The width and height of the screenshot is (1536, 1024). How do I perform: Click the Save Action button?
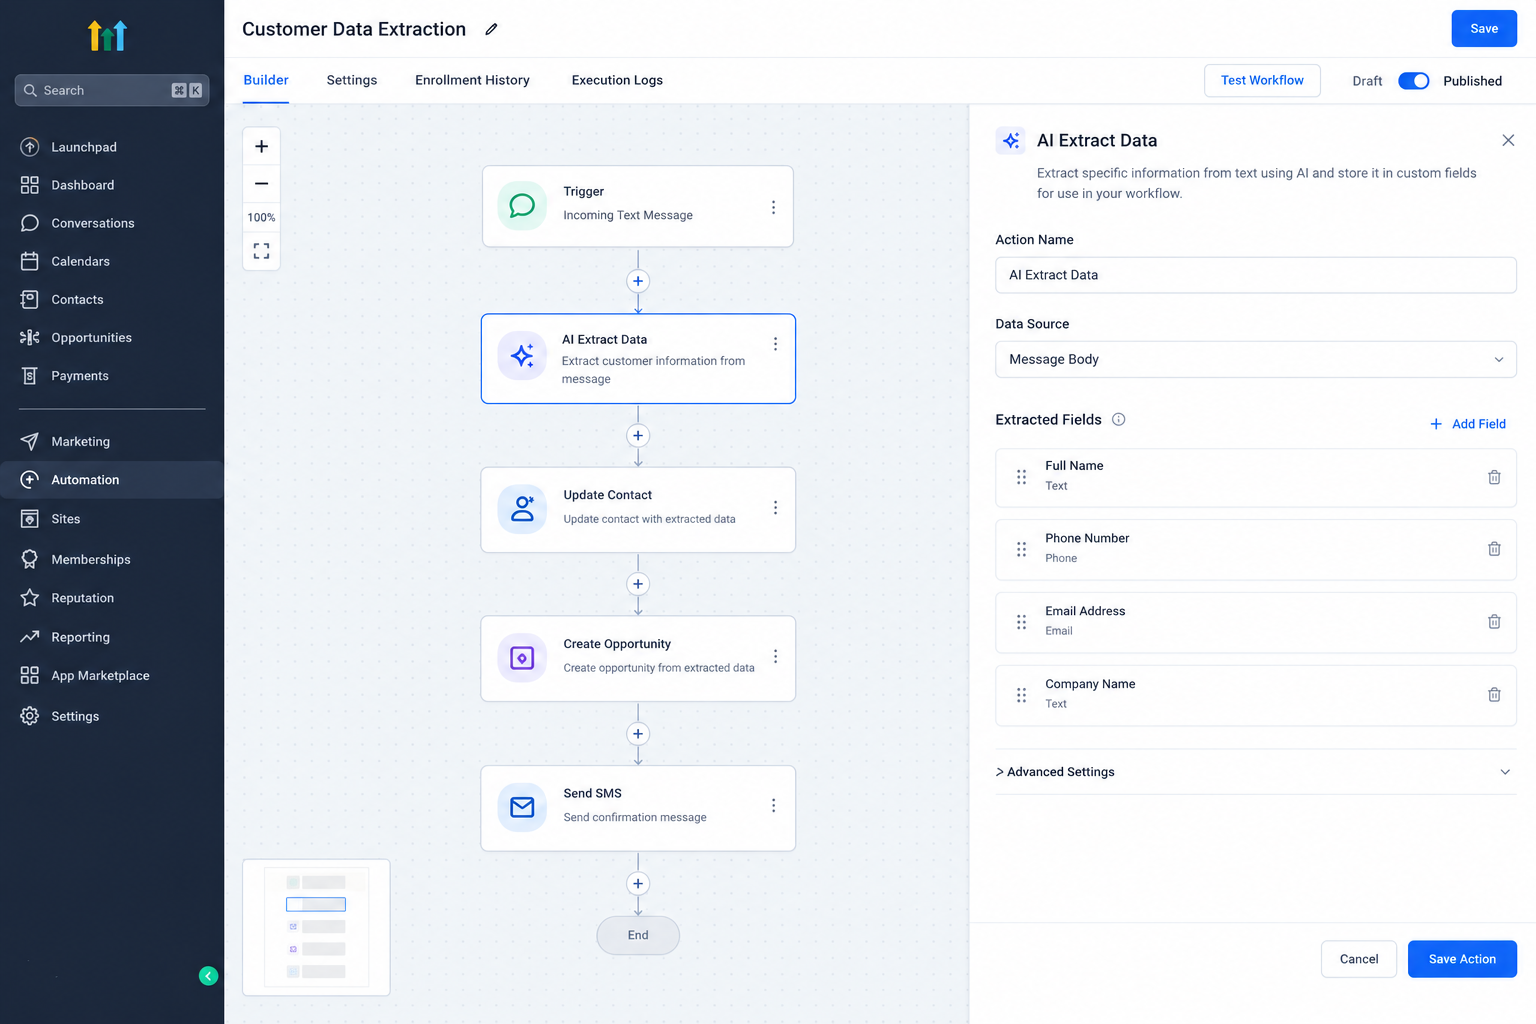point(1462,959)
